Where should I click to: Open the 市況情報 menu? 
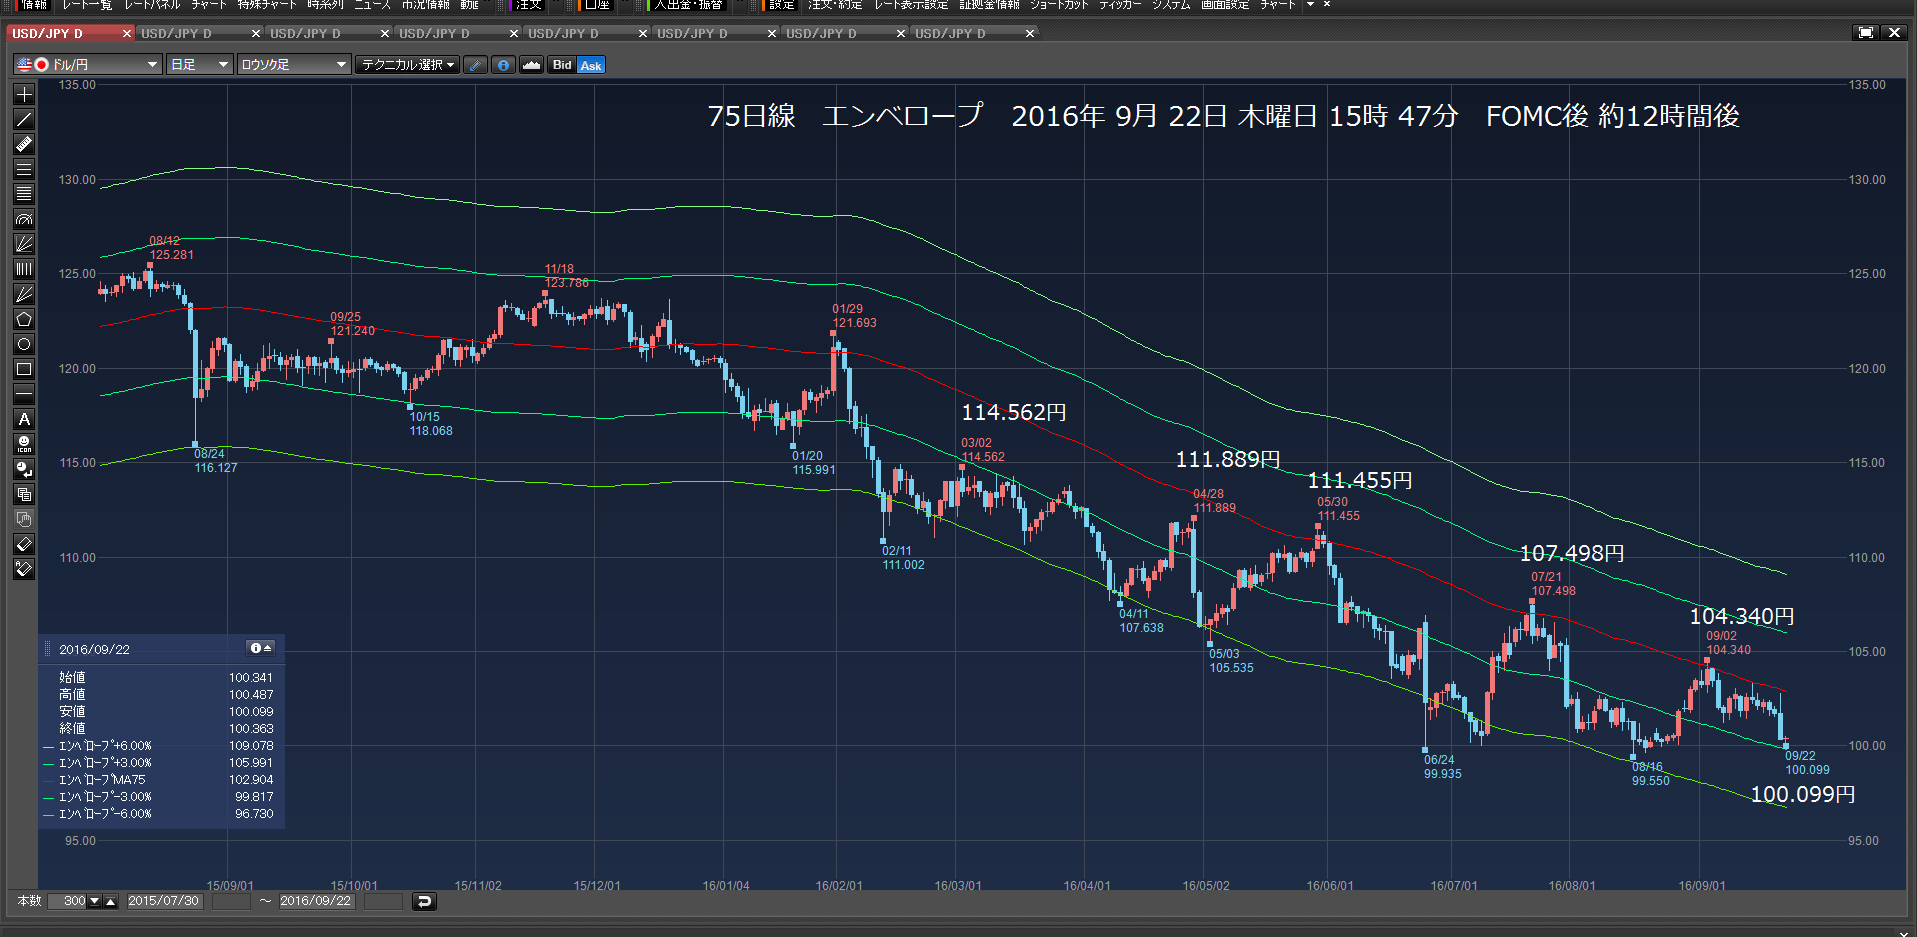coord(426,5)
